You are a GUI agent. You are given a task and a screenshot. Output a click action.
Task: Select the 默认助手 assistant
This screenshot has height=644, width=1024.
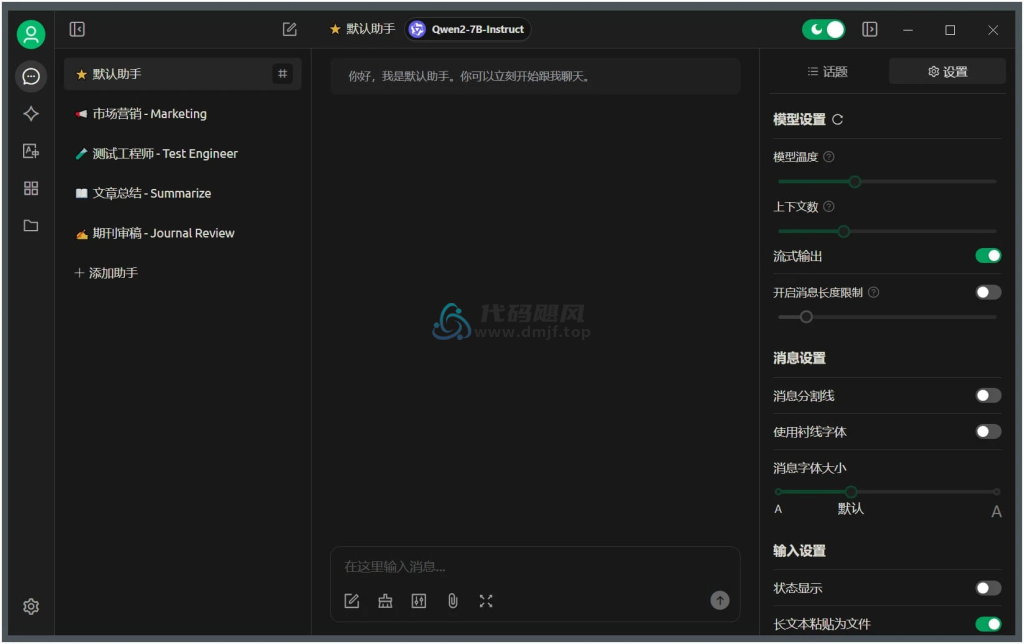pyautogui.click(x=182, y=74)
